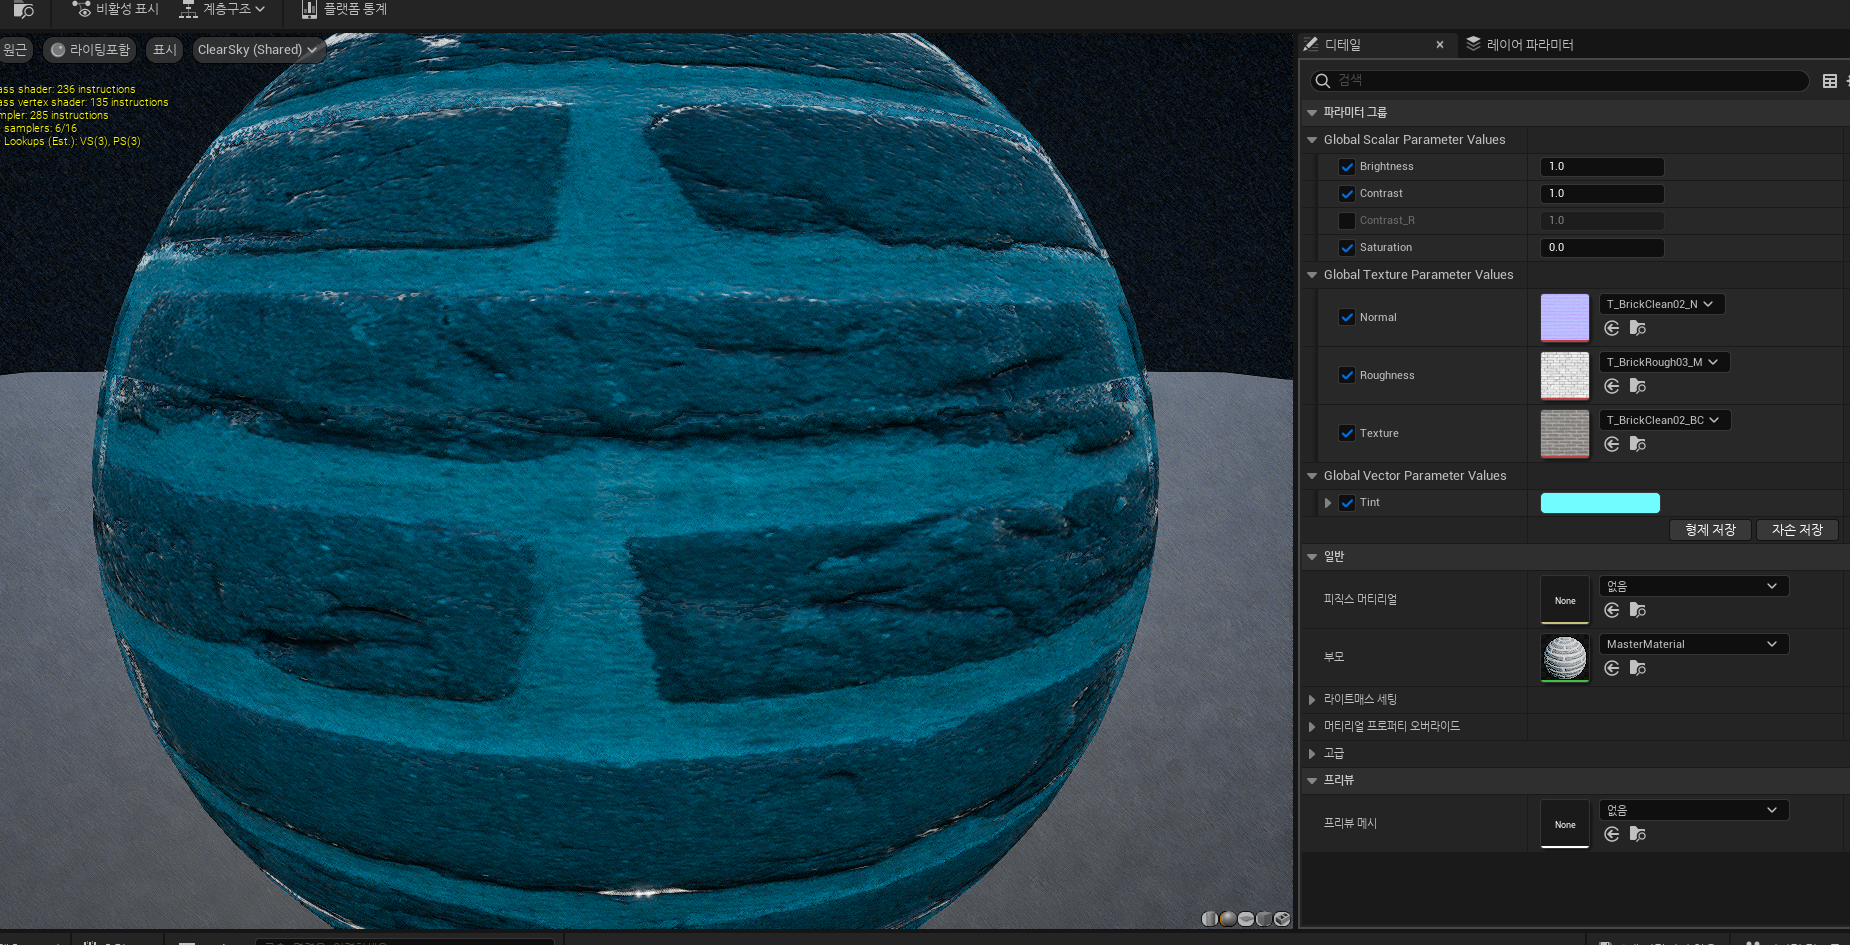Screen dimensions: 1850x945
Task: Click the Brightness value field
Action: pyautogui.click(x=1602, y=167)
